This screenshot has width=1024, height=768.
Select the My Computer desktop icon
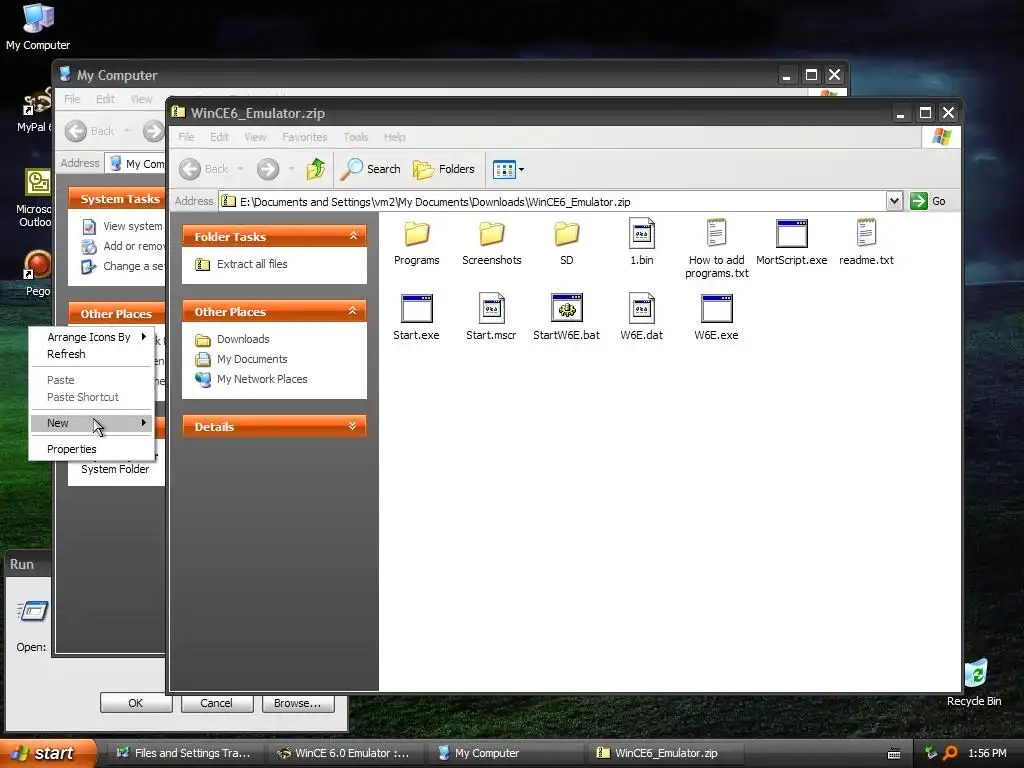38,27
